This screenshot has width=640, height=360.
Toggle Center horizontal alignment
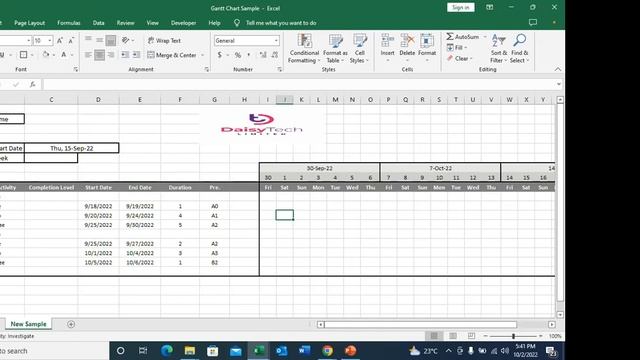(x=100, y=55)
